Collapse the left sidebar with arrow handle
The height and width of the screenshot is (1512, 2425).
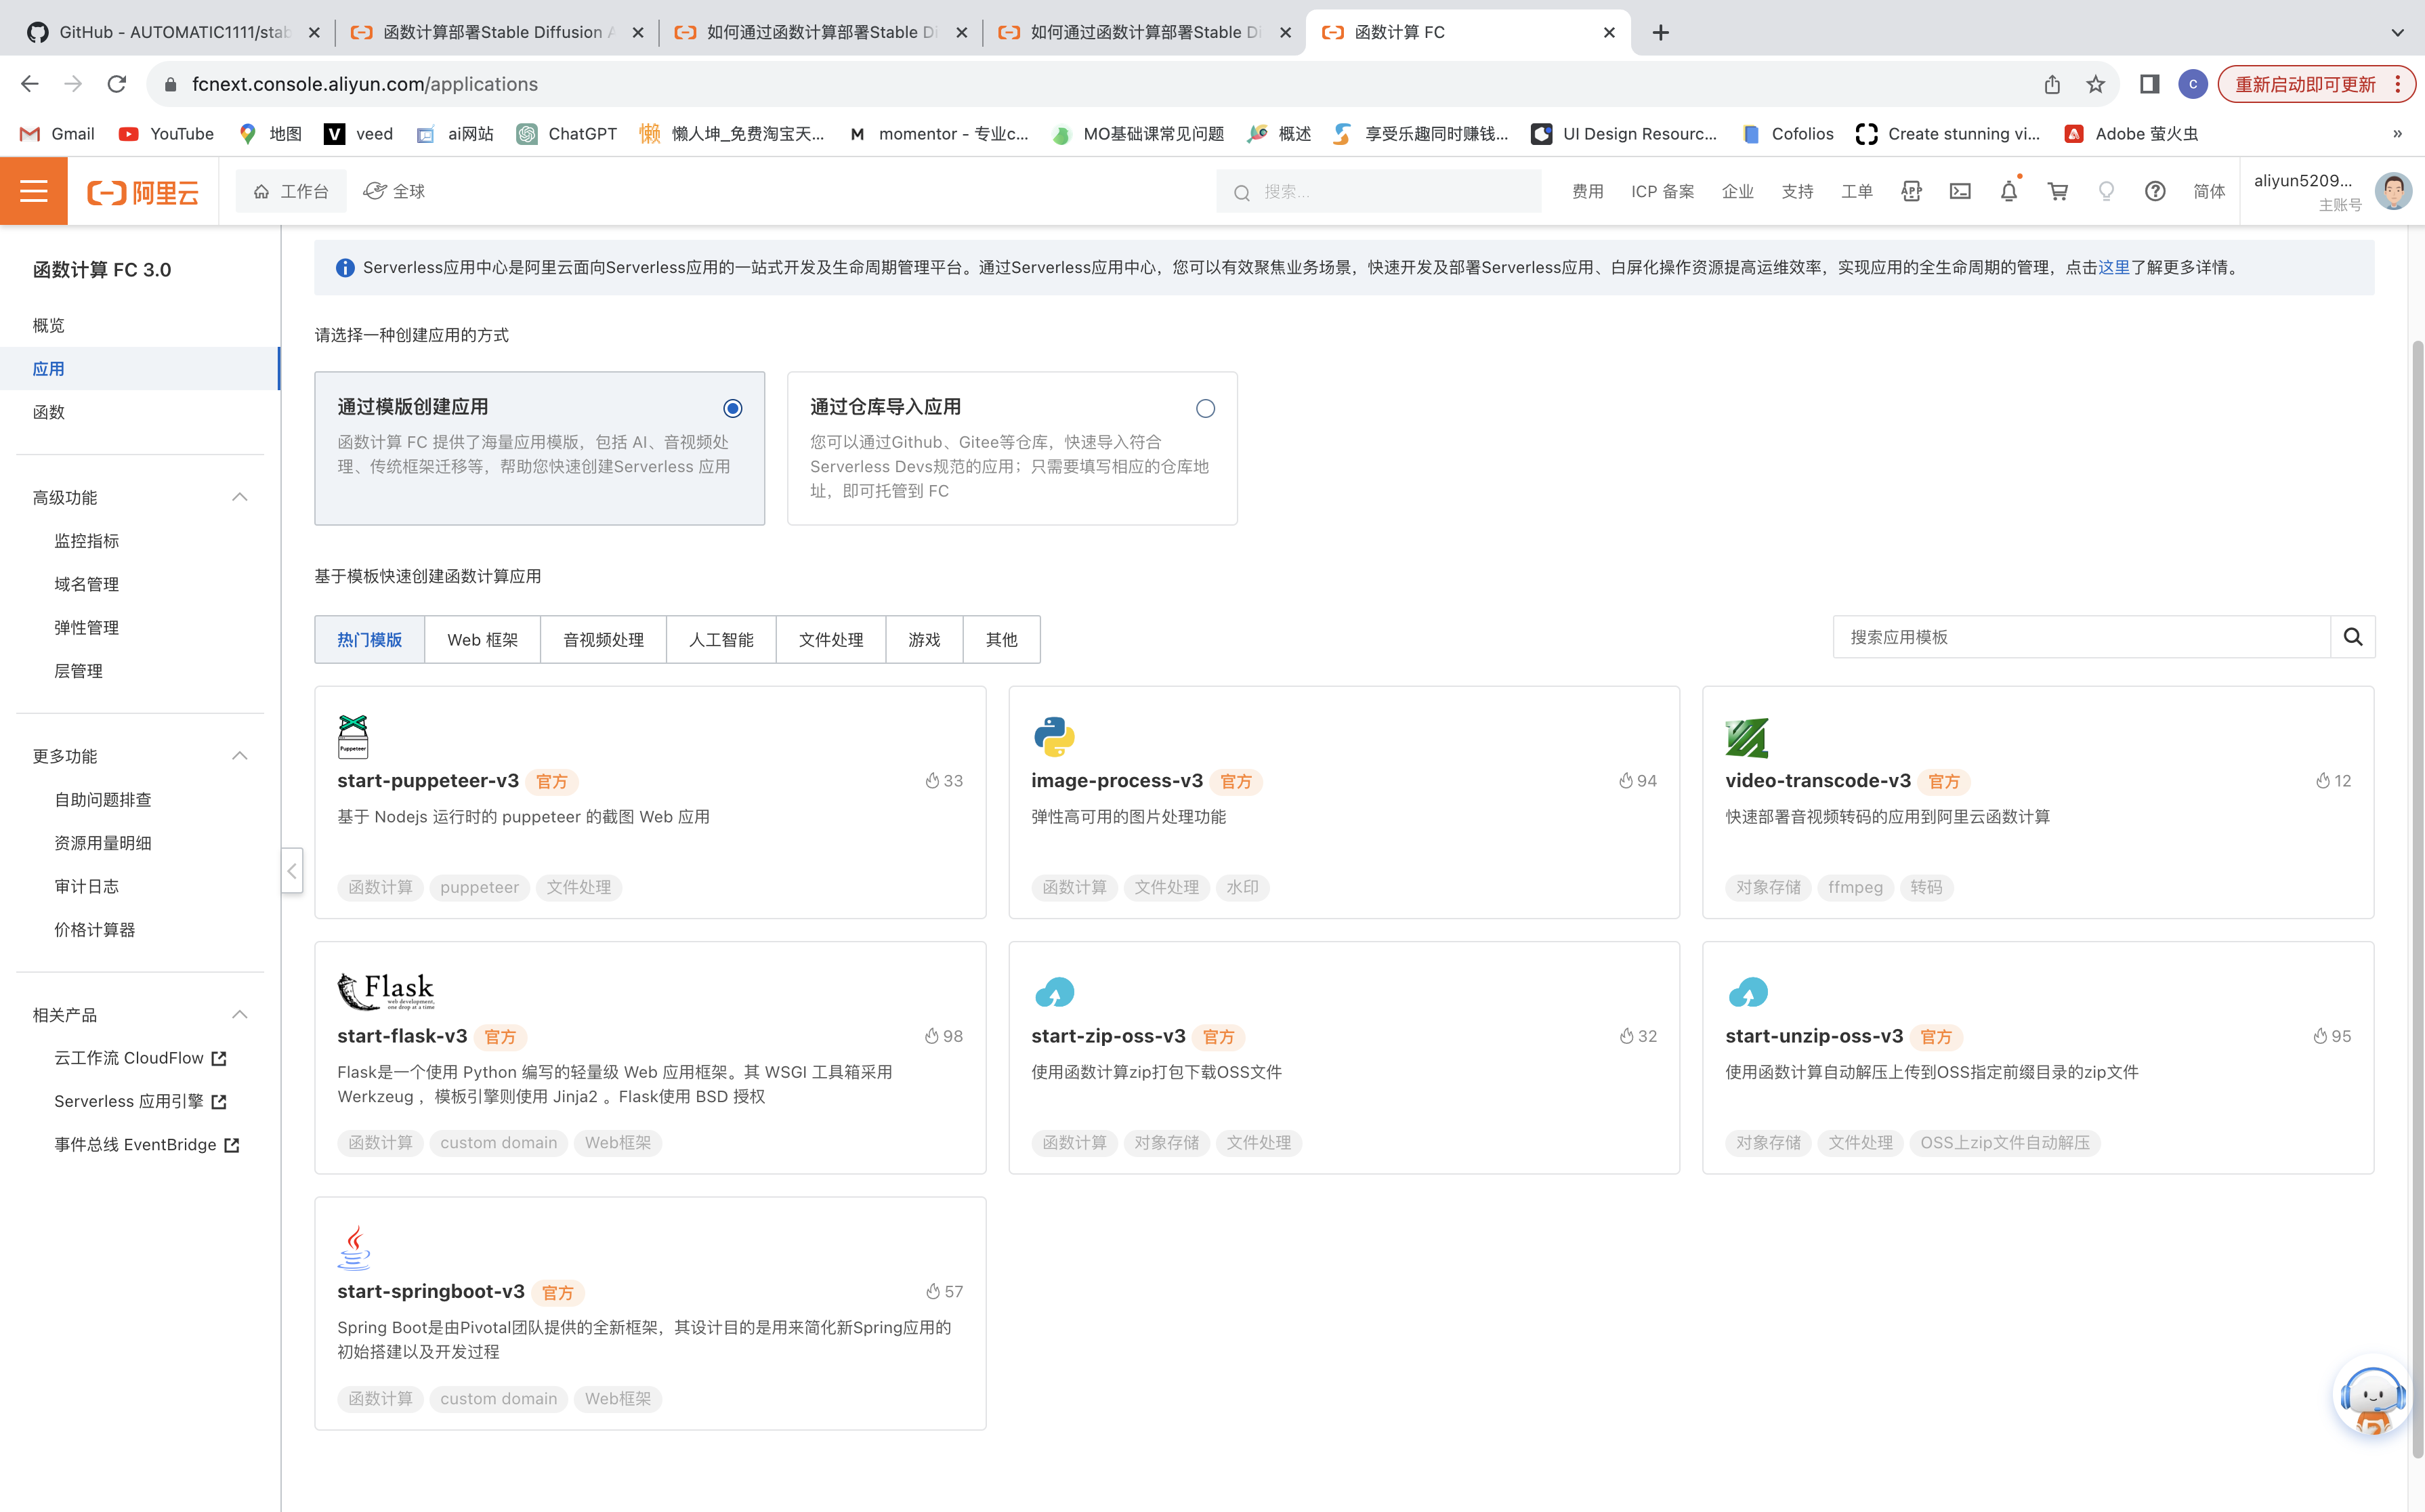[292, 870]
